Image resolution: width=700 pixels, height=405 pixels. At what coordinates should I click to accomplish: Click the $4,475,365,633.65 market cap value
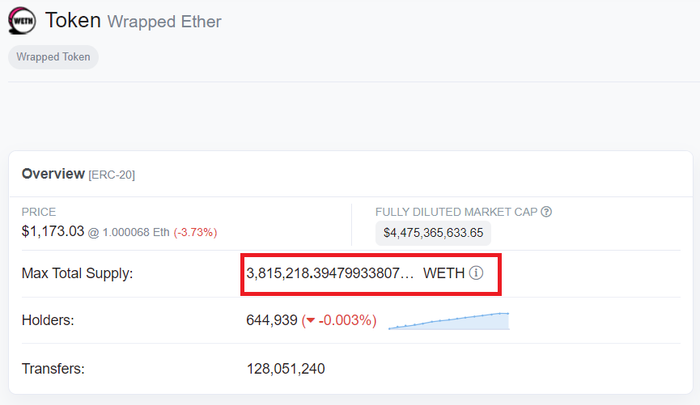pos(433,233)
